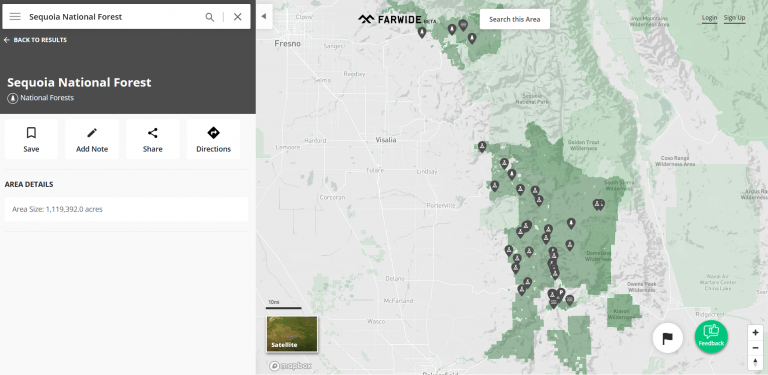
Task: Clear the search with the X icon
Action: (x=238, y=17)
